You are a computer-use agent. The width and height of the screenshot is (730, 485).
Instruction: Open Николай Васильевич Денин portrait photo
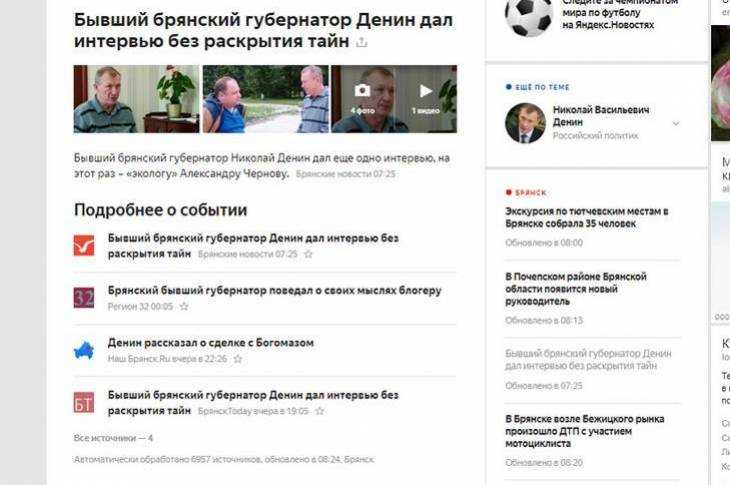tap(526, 123)
